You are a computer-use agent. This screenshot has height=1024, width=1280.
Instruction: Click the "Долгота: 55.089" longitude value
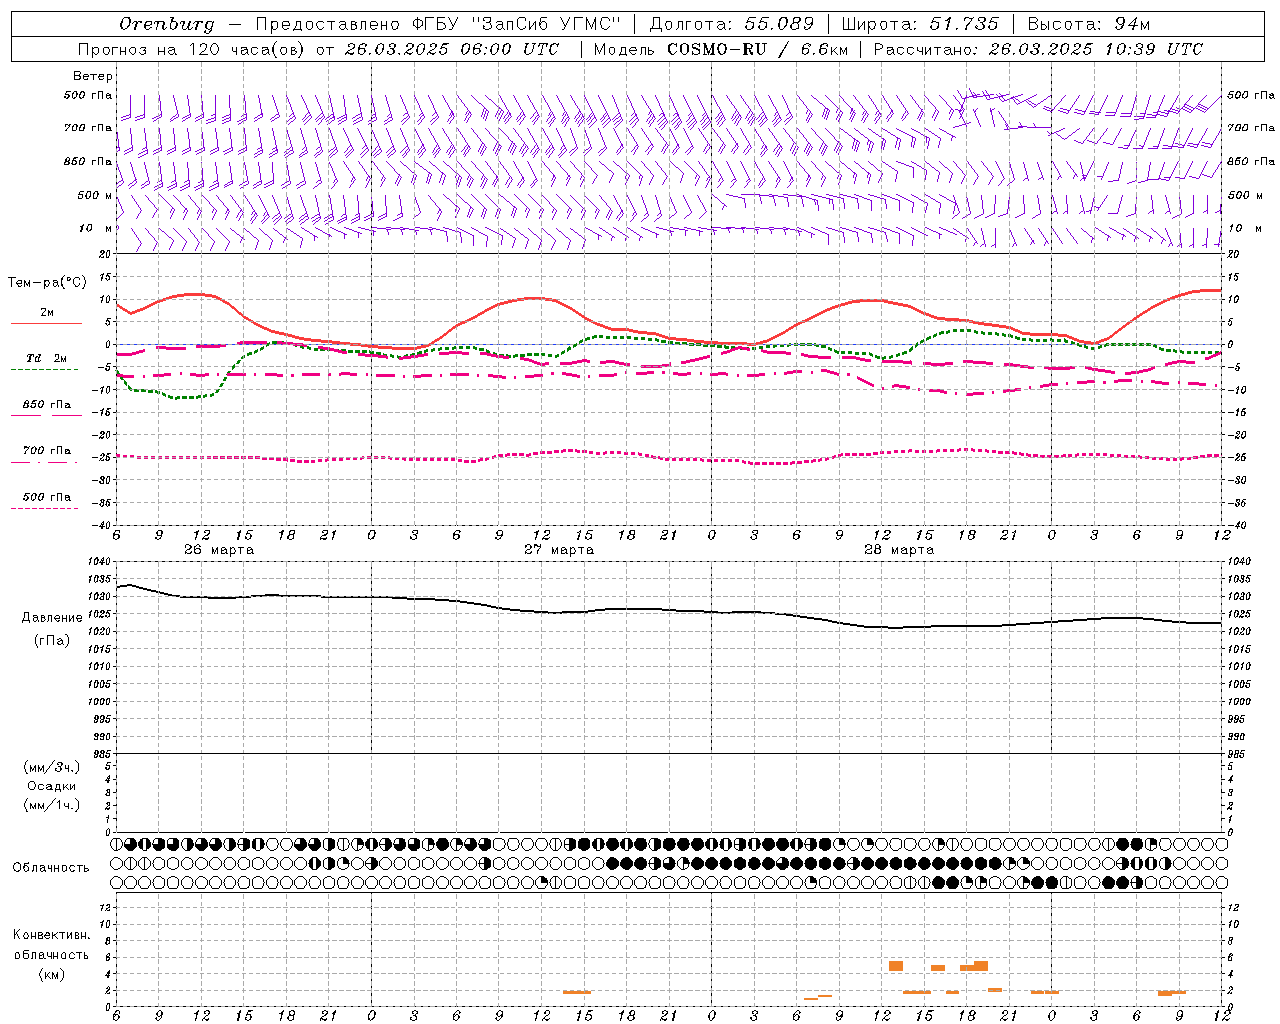[732, 24]
